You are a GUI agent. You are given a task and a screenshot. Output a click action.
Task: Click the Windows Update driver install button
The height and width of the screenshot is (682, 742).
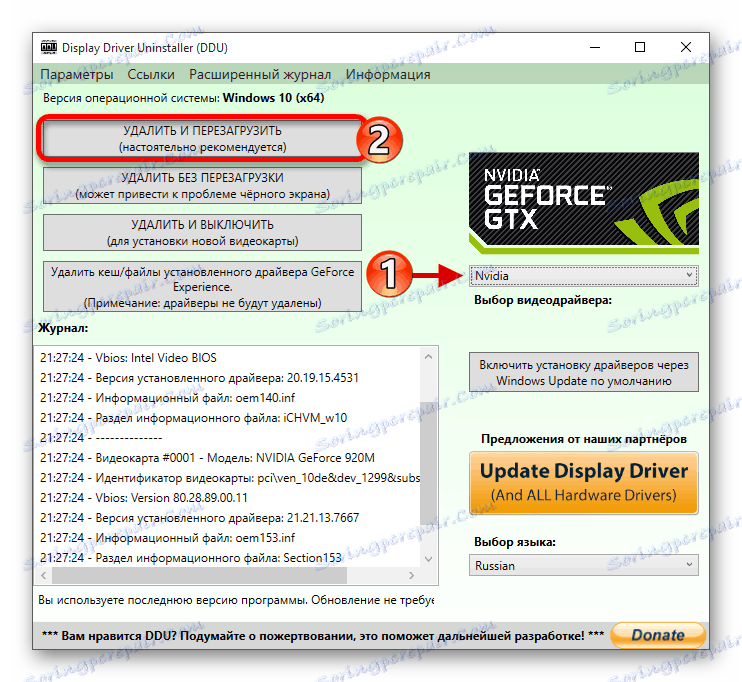click(583, 372)
